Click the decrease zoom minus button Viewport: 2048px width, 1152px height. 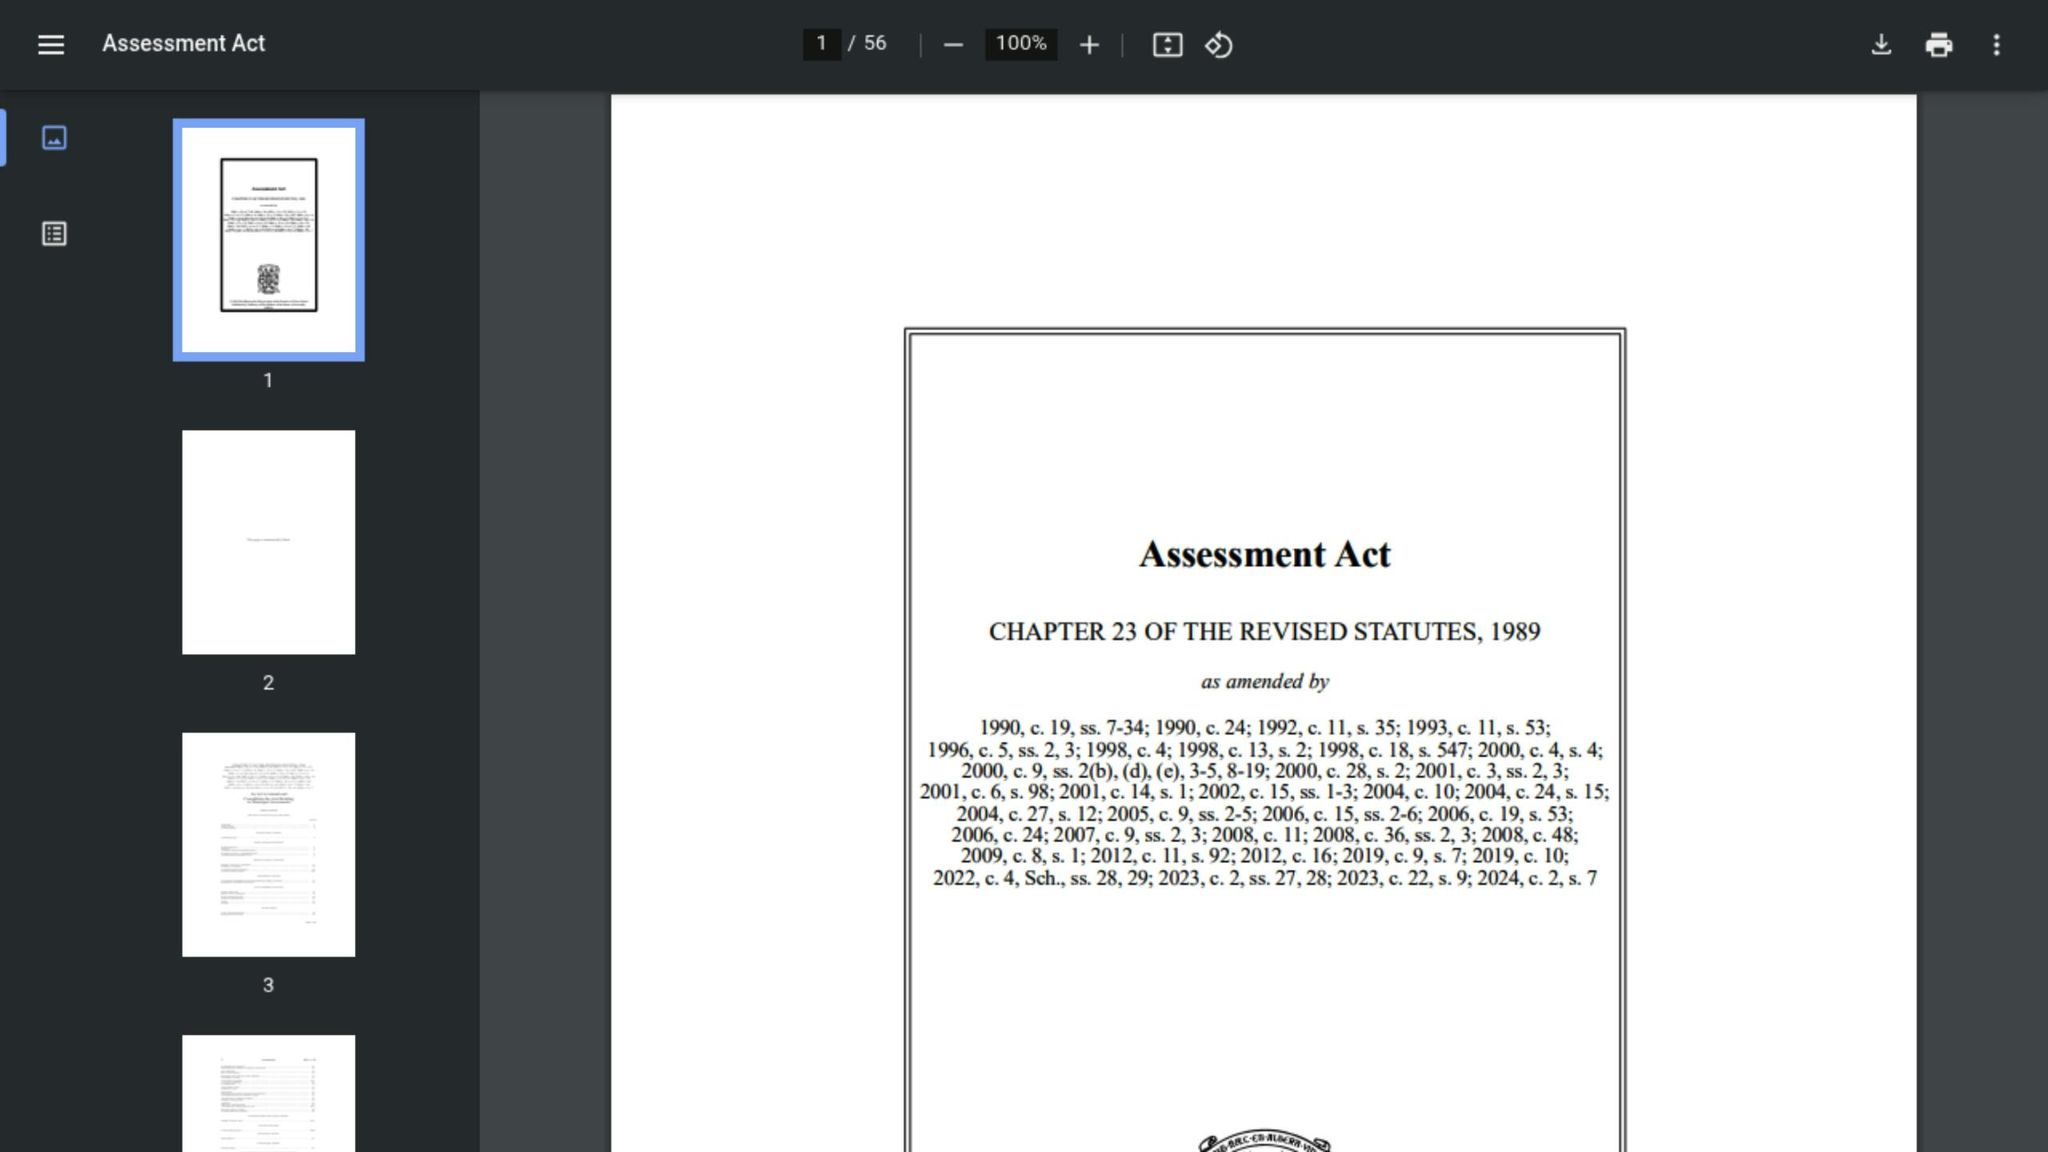pyautogui.click(x=952, y=44)
